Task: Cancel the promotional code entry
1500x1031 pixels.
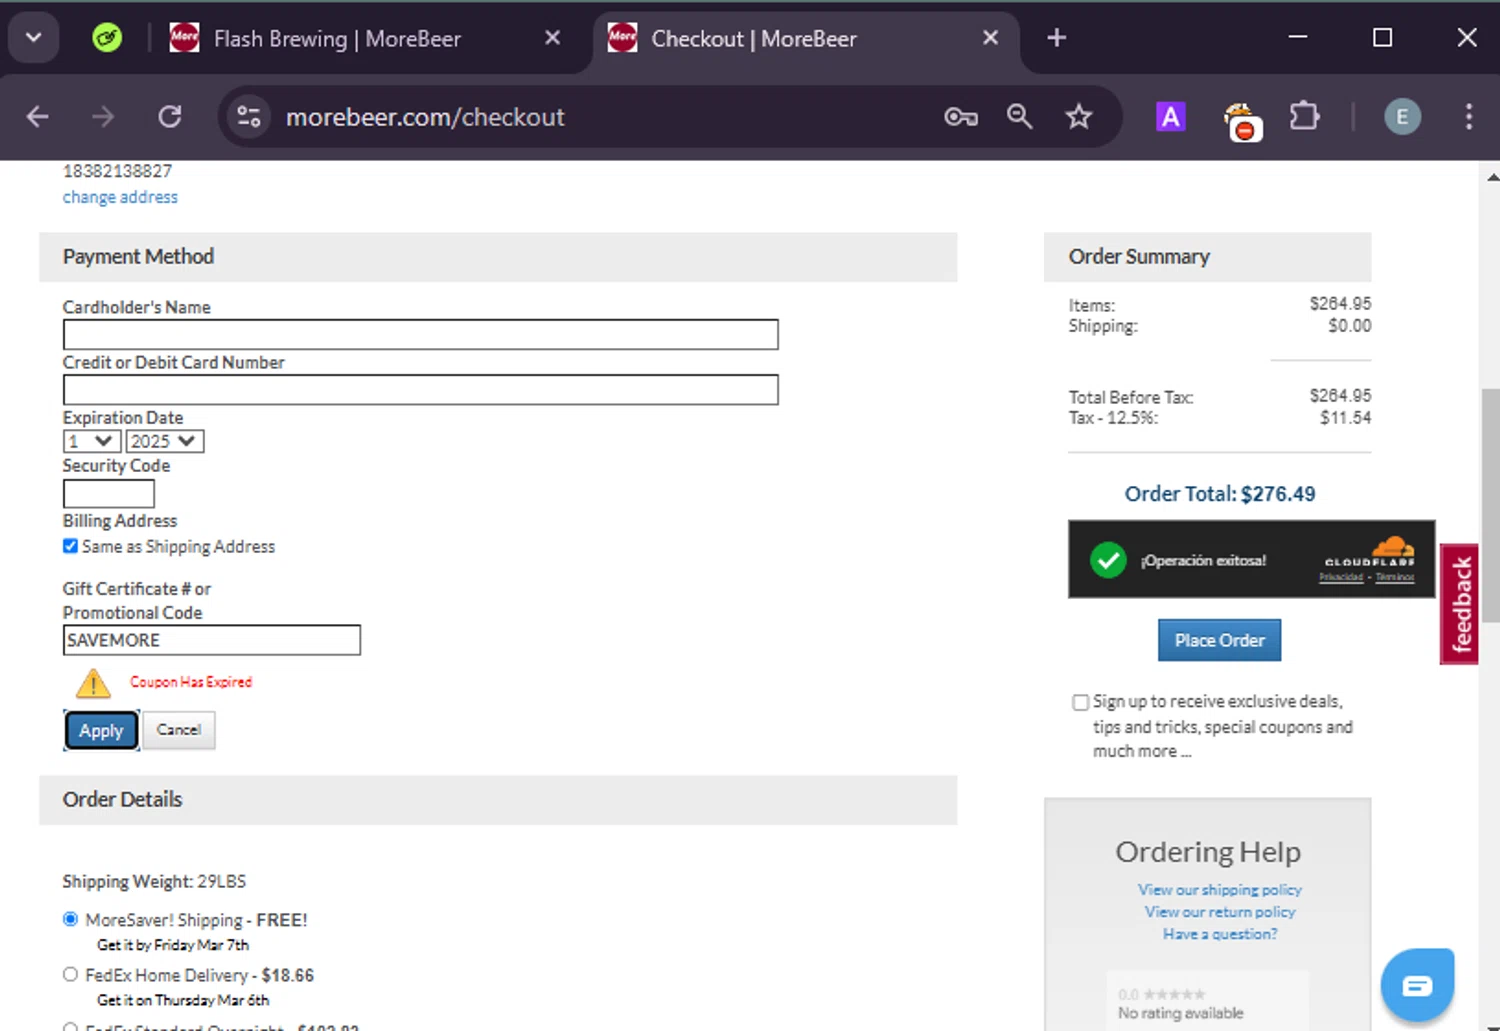Action: (x=179, y=730)
